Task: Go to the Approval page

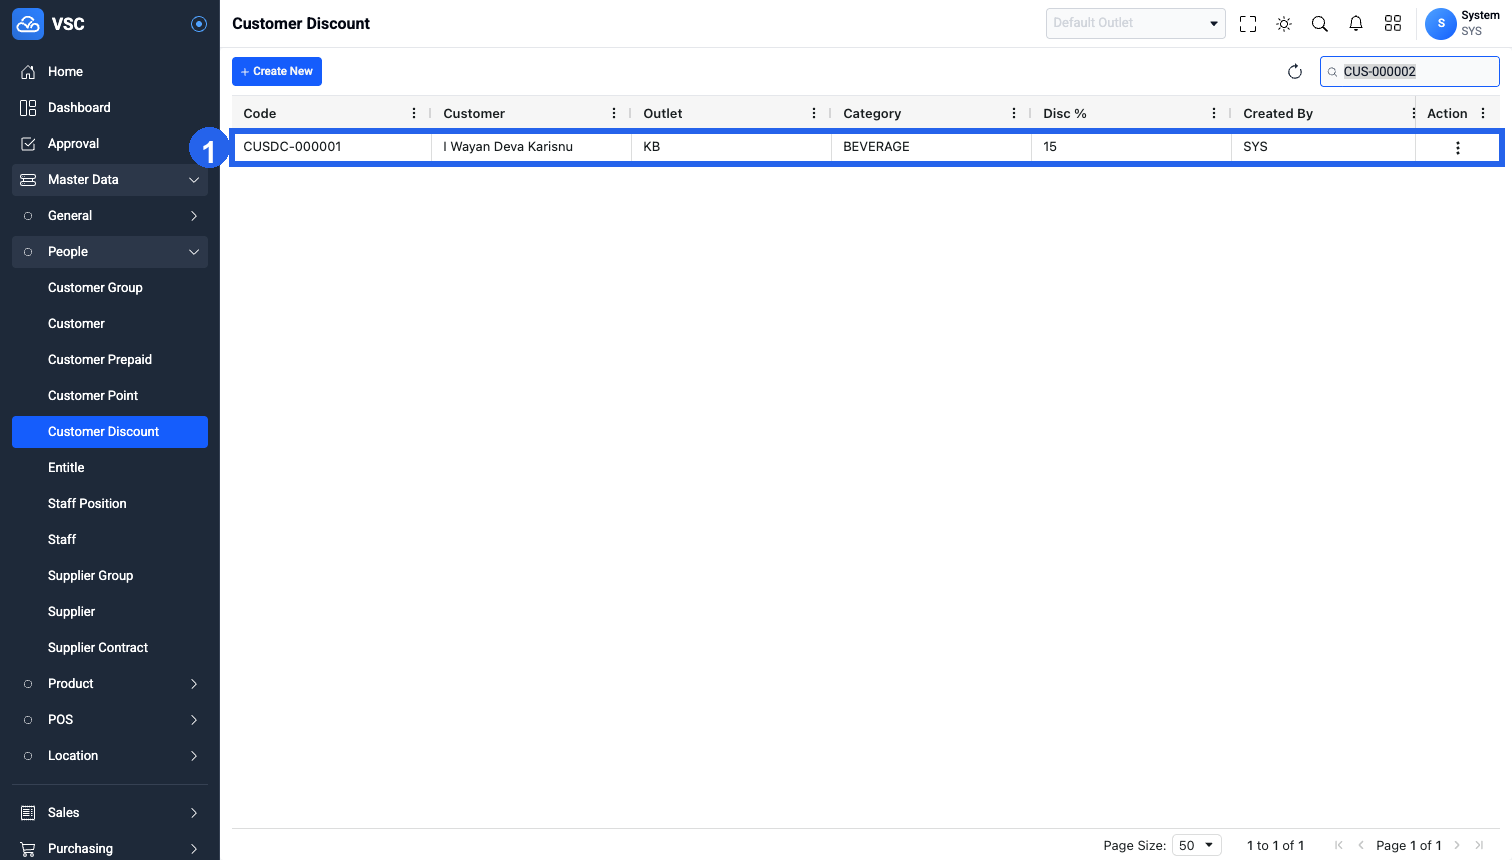Action: pos(110,144)
